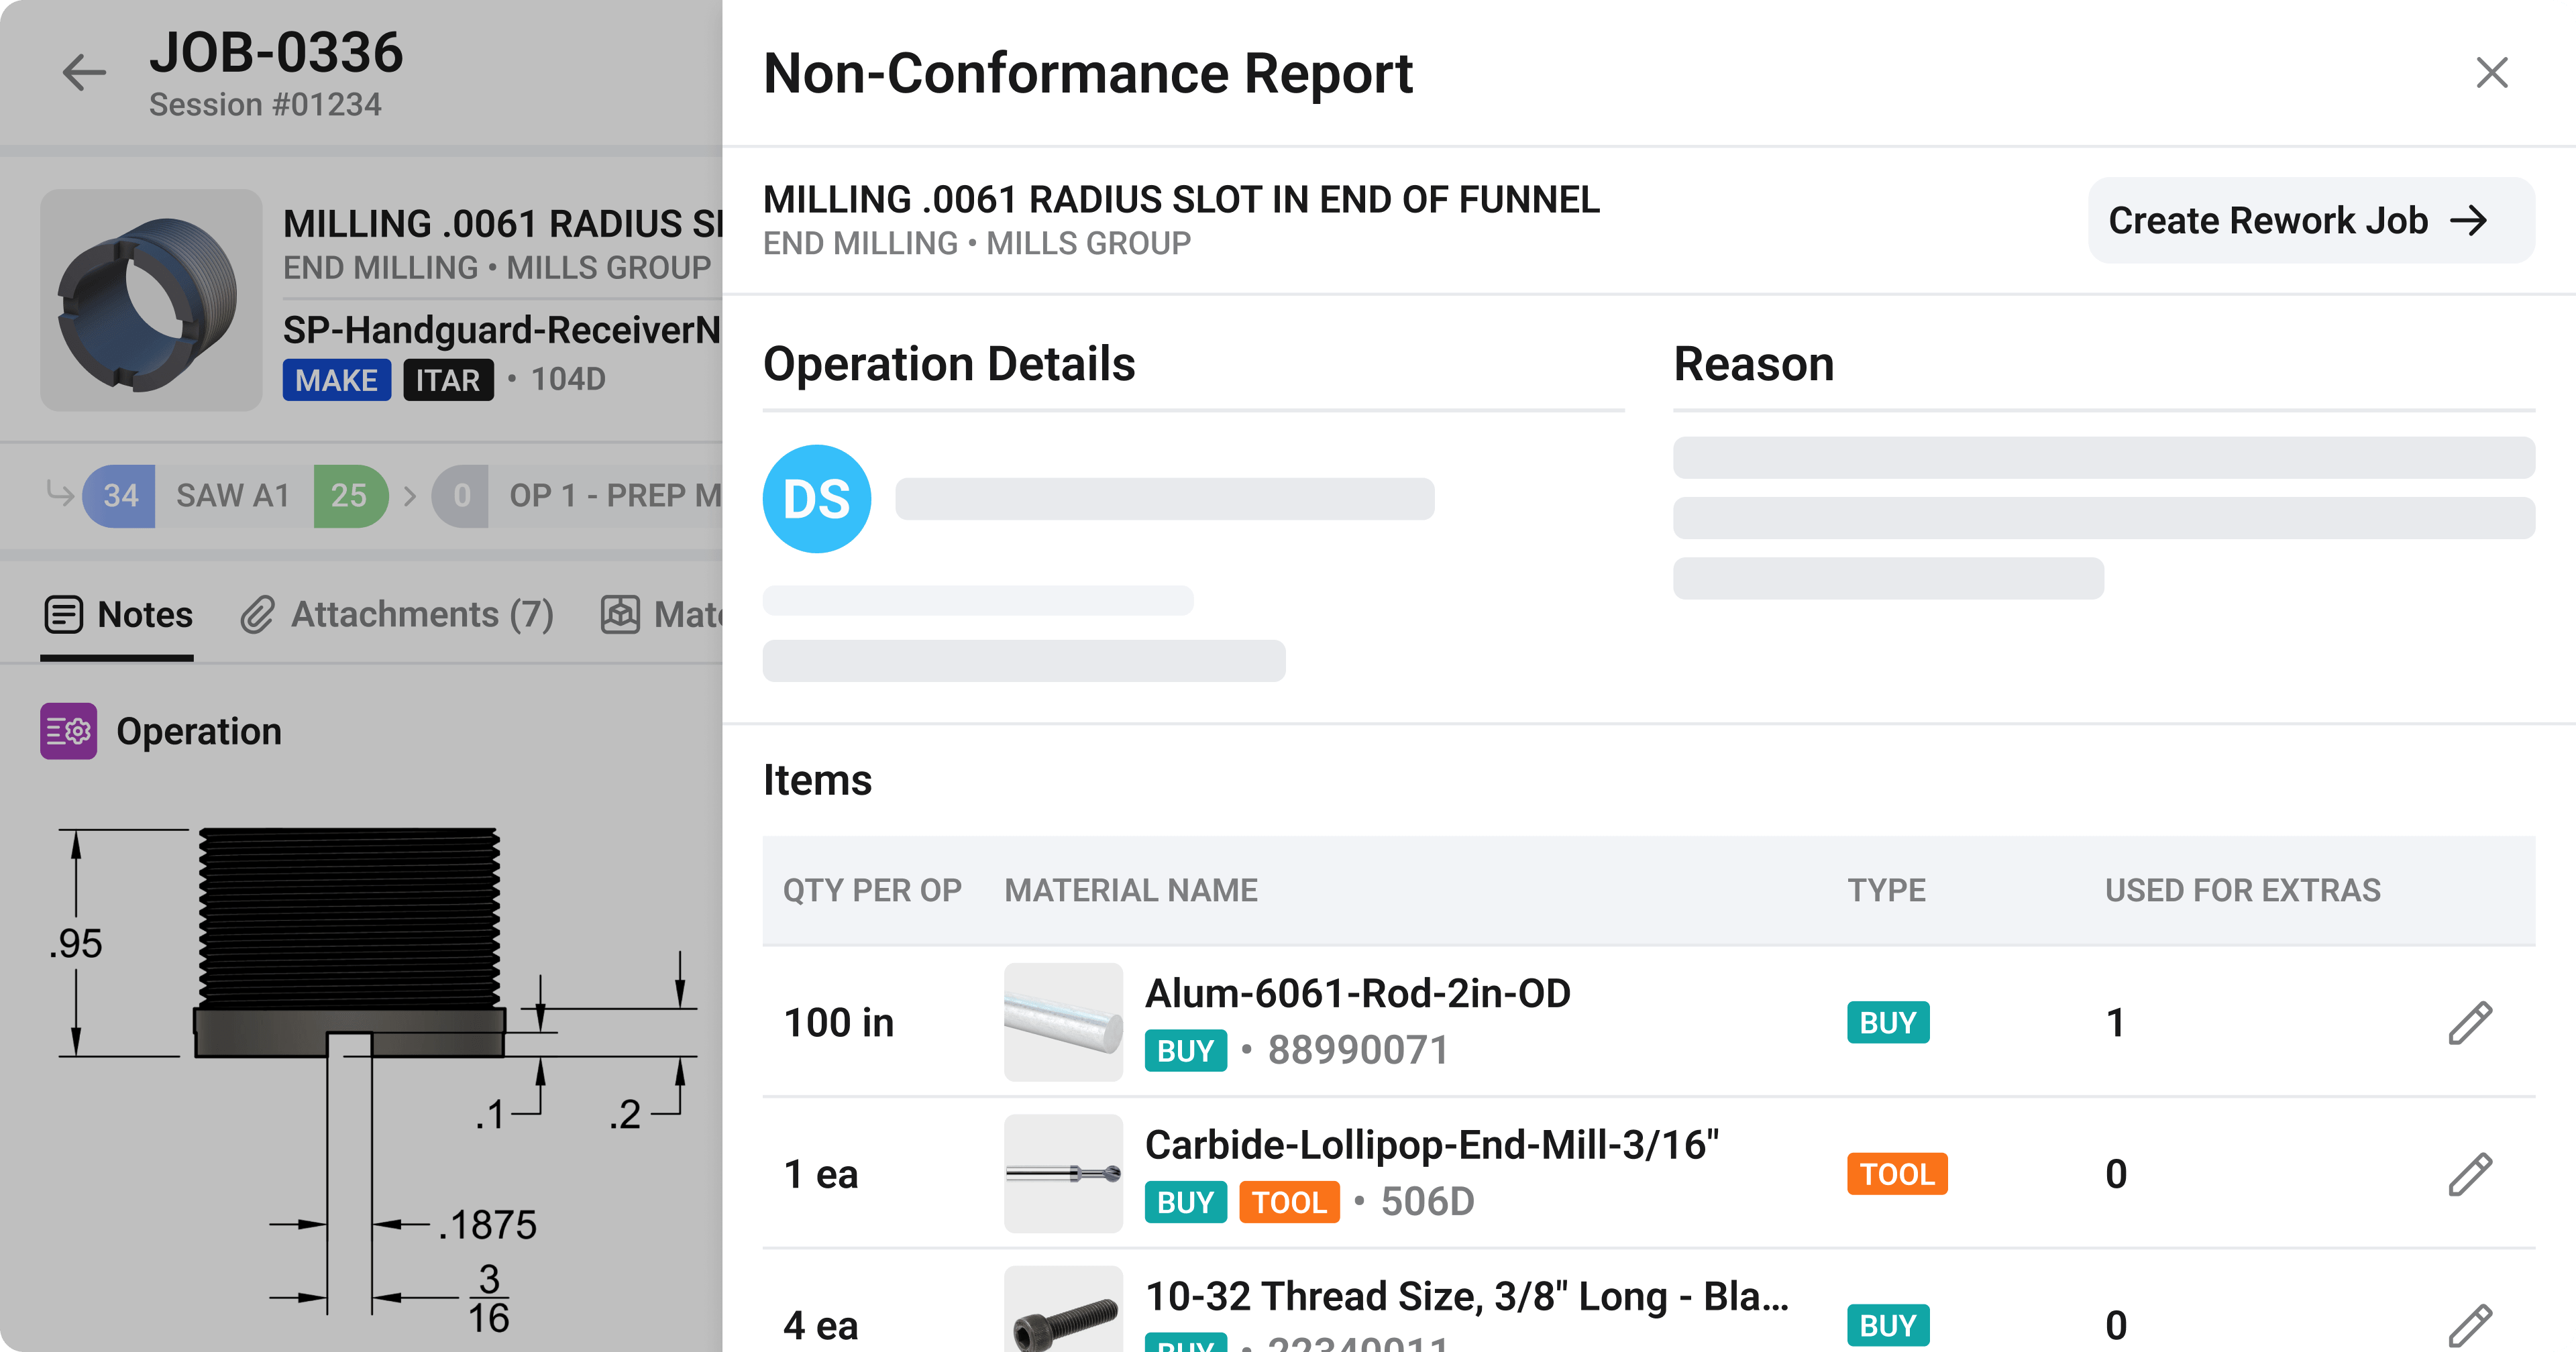Select the OP 1 - PREP operation step
Image resolution: width=2576 pixels, height=1352 pixels.
[x=612, y=495]
